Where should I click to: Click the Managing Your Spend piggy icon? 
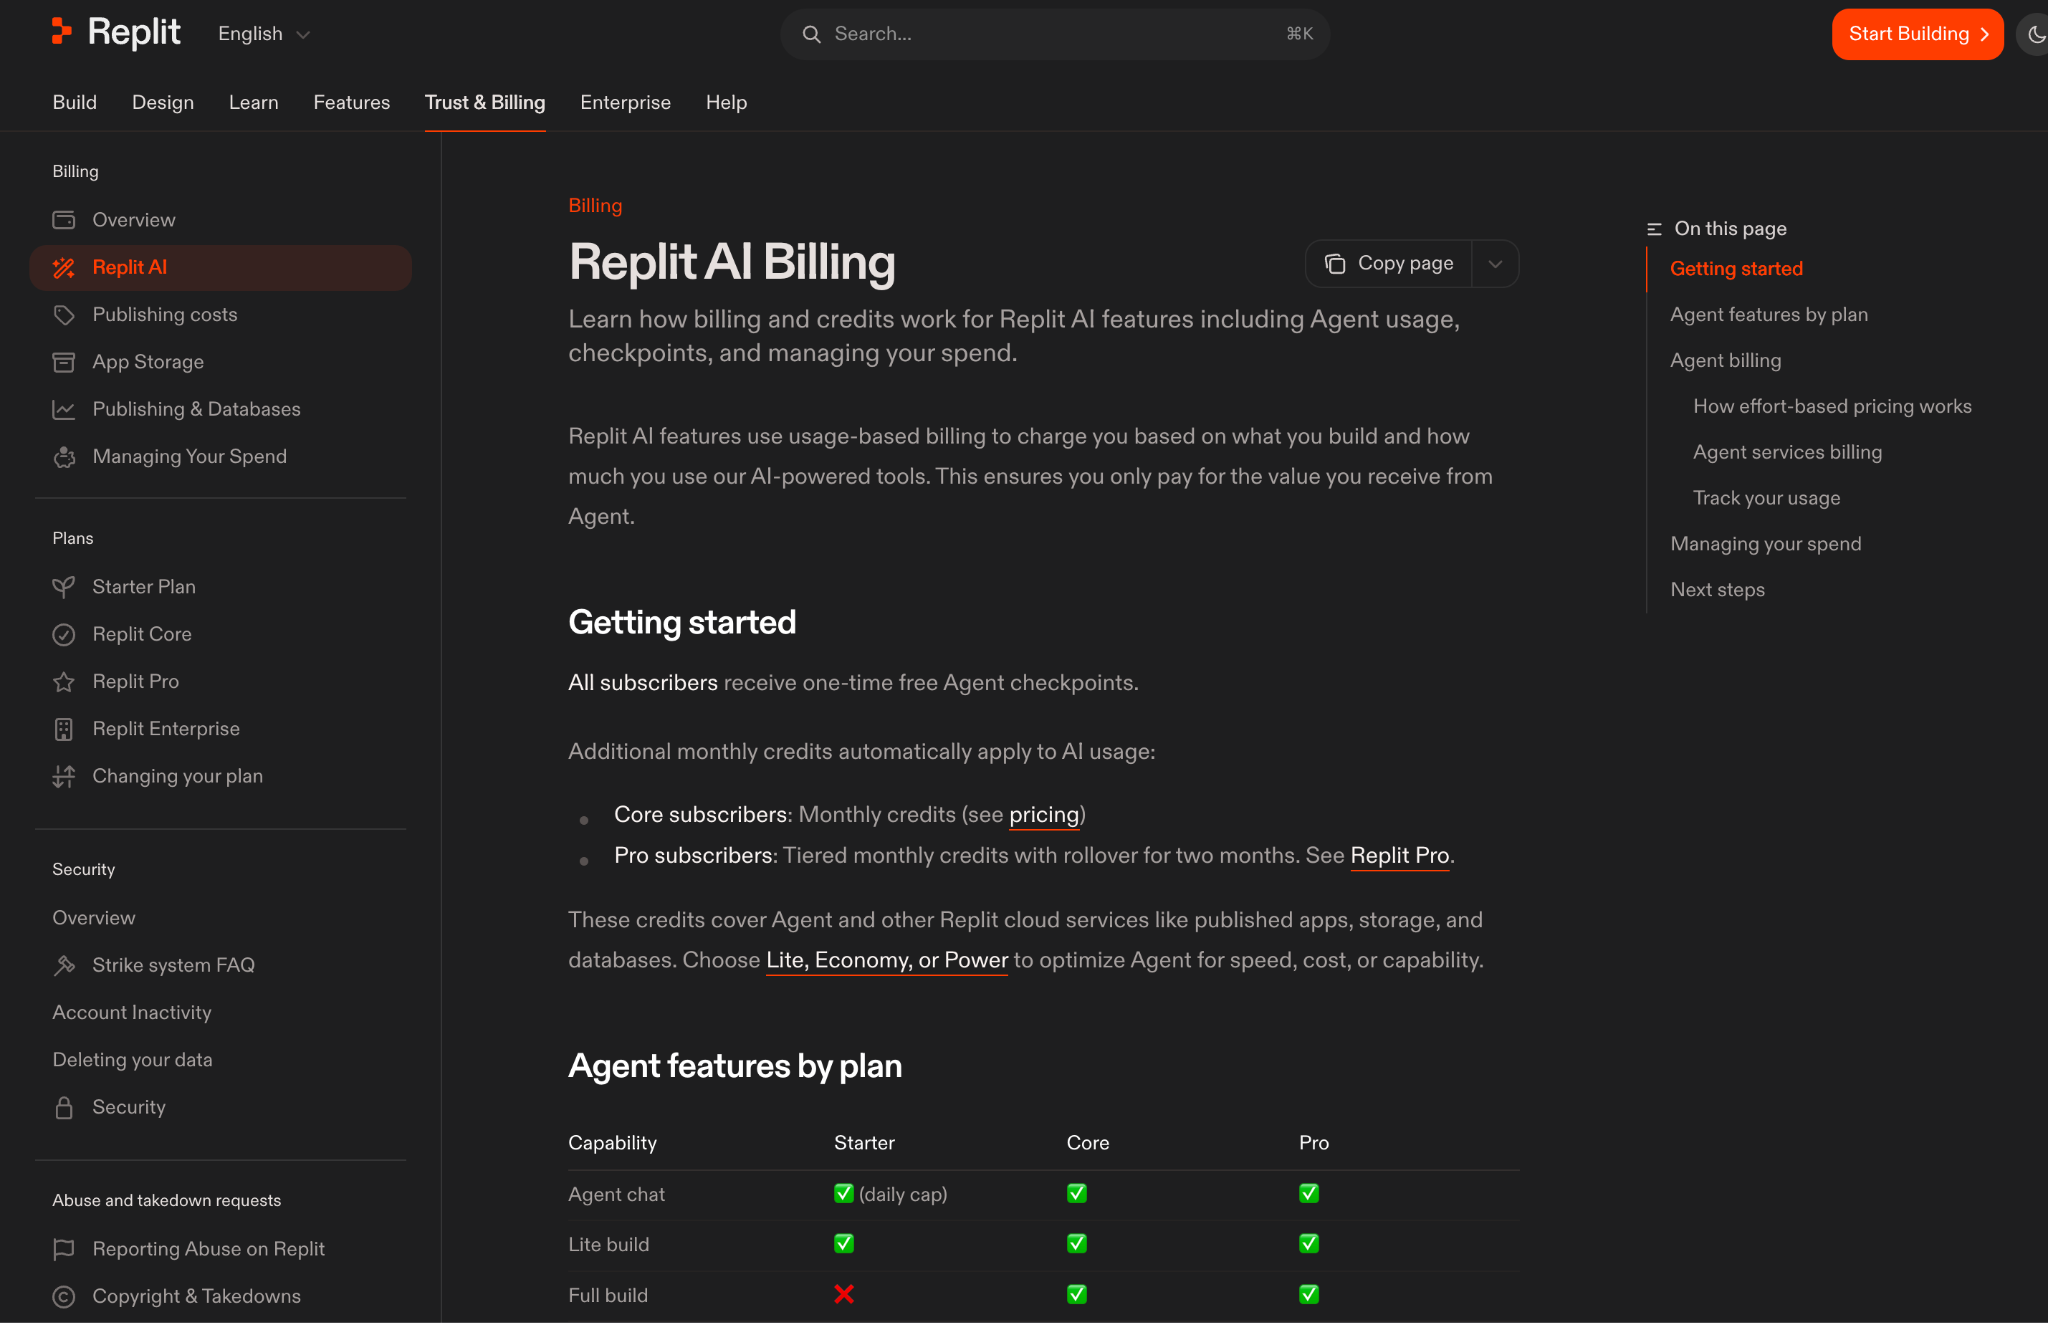click(64, 457)
